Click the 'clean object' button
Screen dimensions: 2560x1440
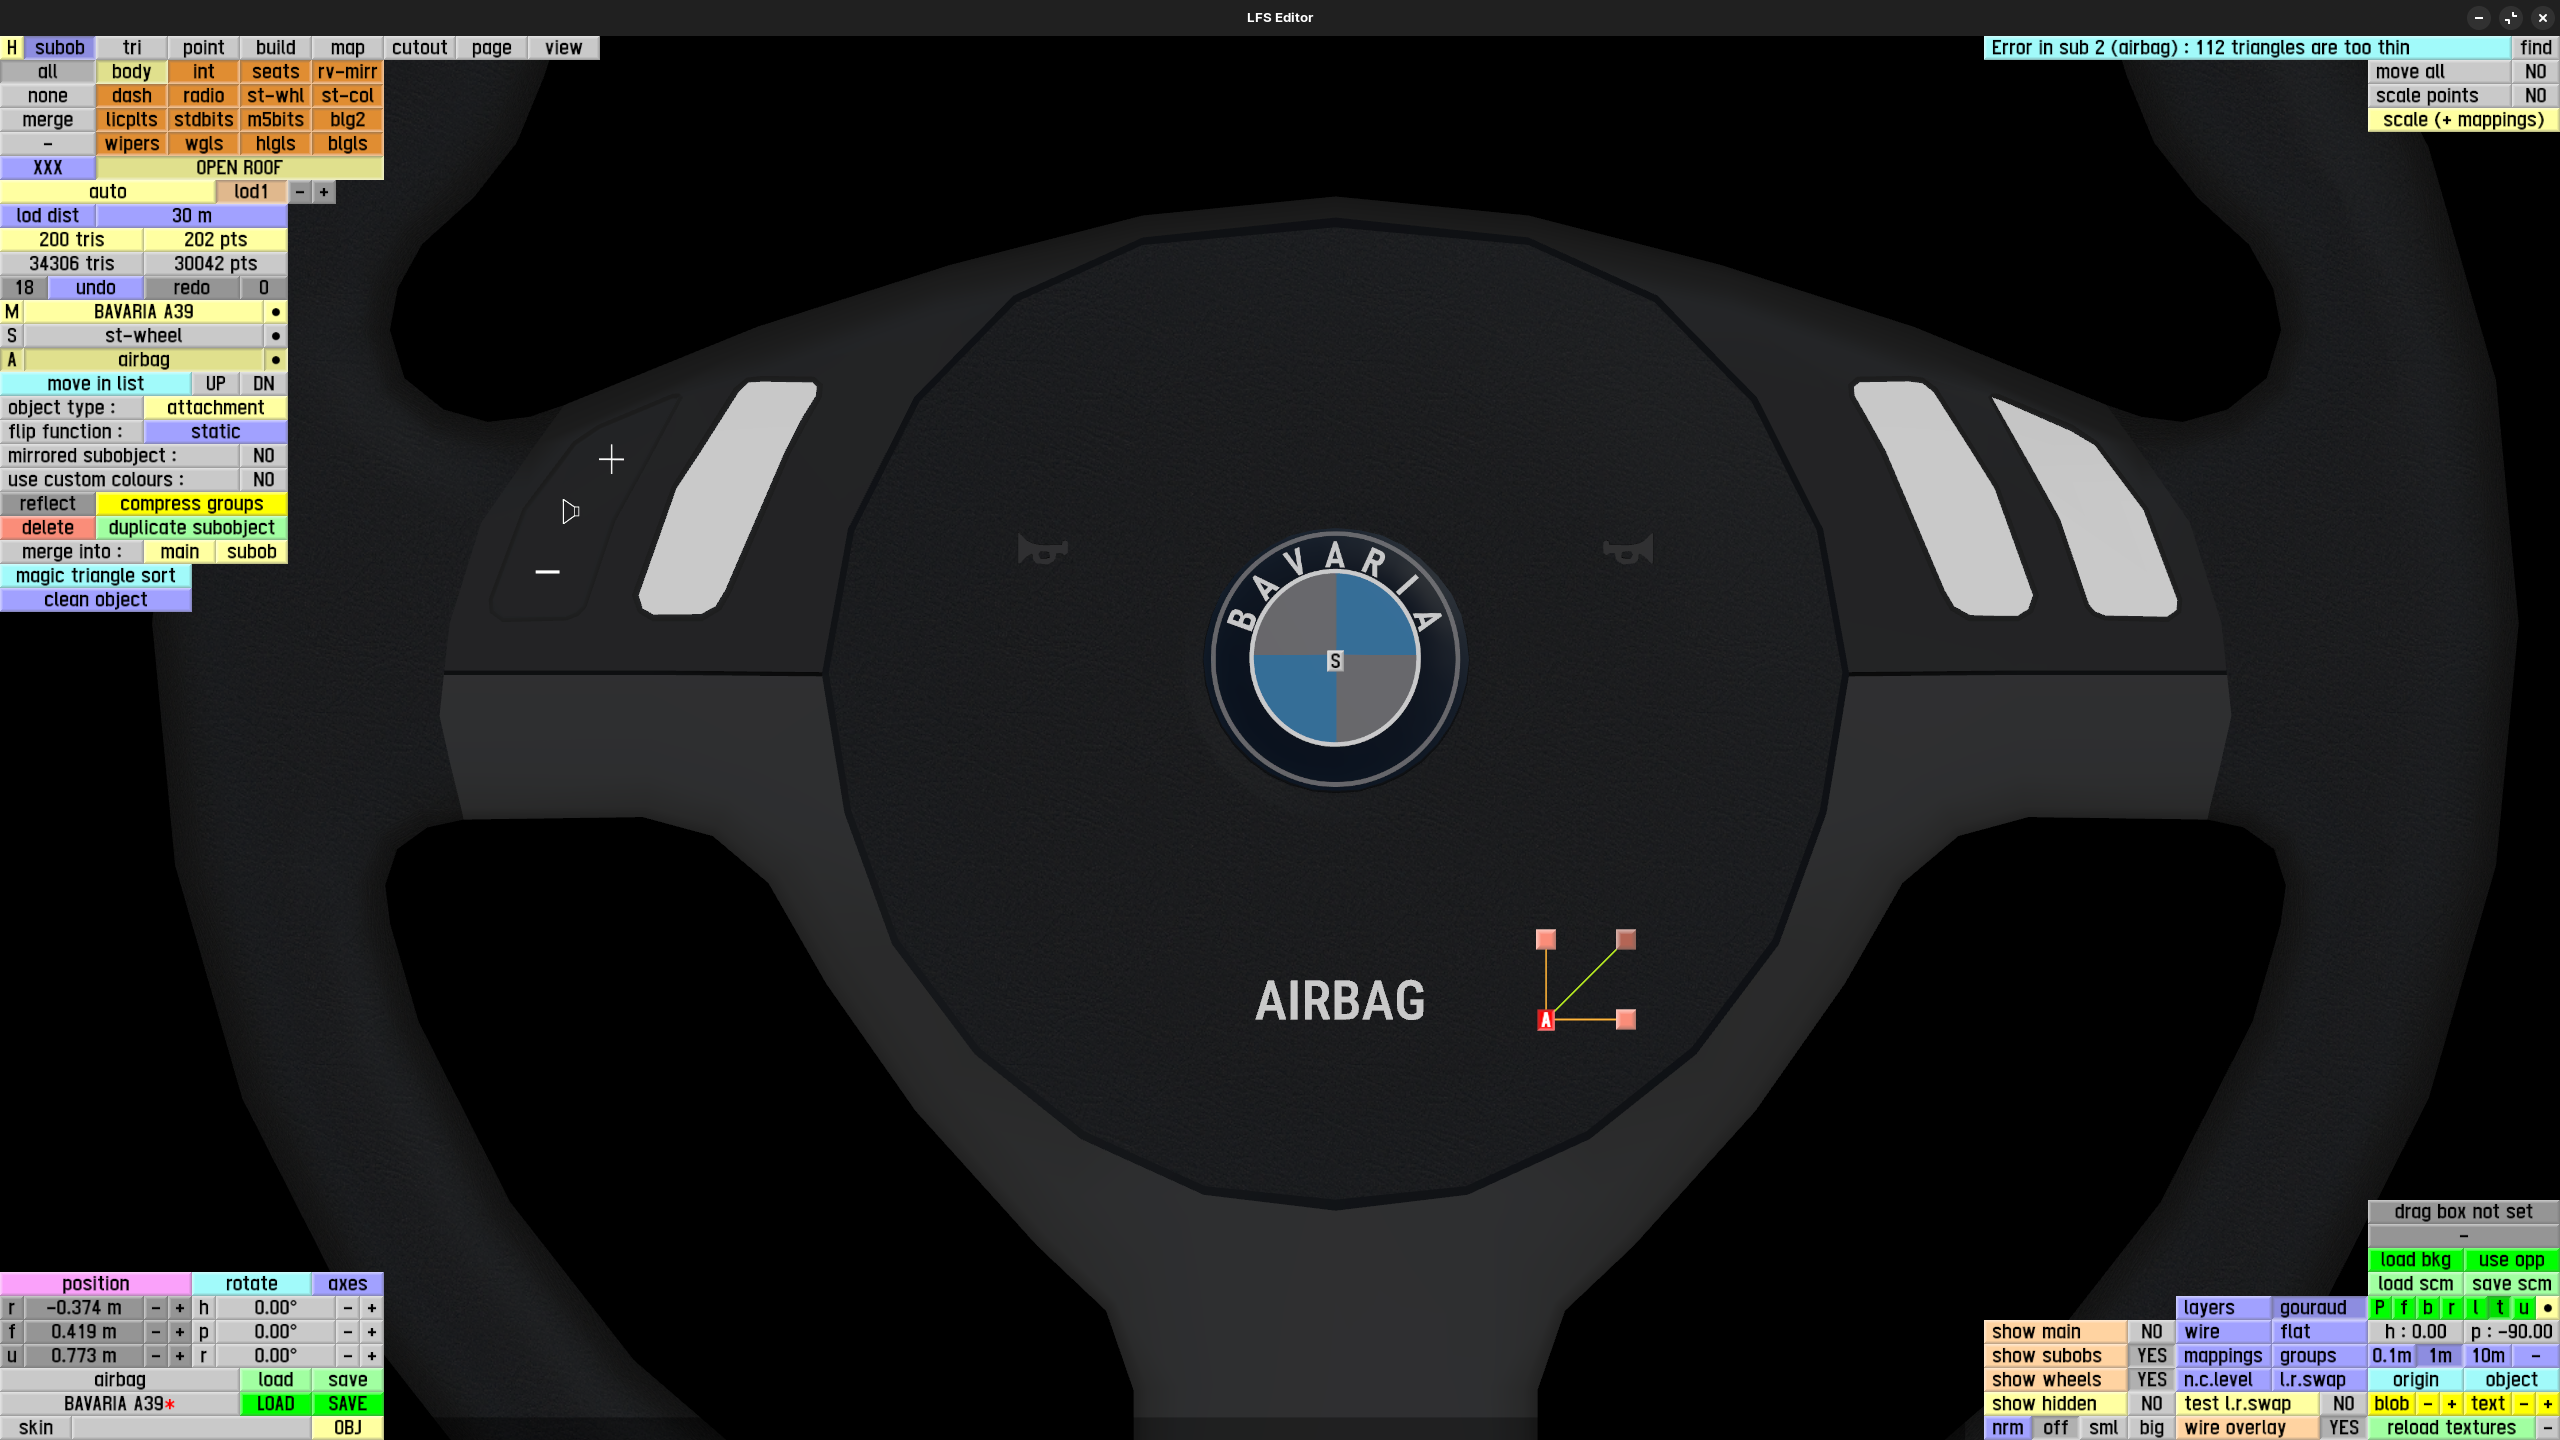95,600
